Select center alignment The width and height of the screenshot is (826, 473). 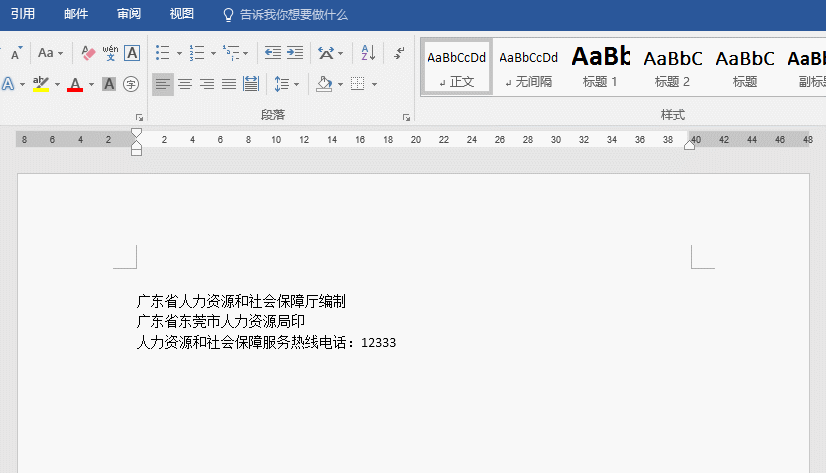coord(185,84)
